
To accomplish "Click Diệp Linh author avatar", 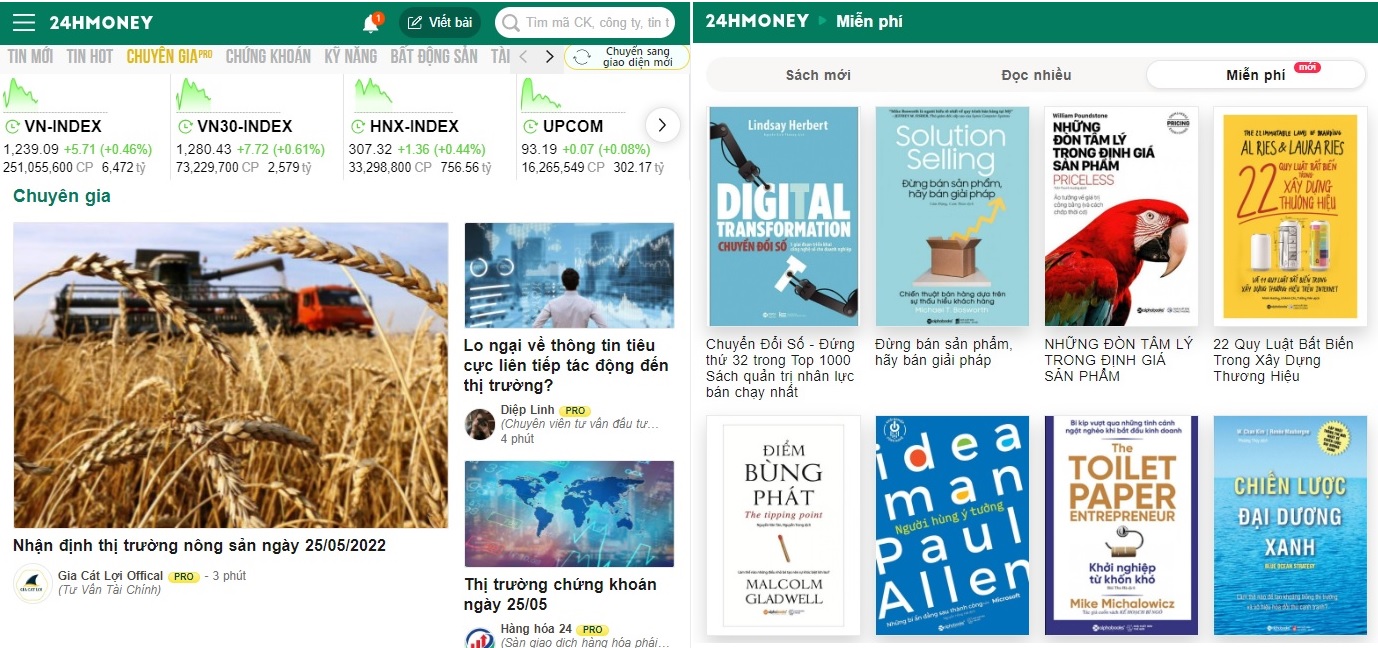I will coord(480,424).
